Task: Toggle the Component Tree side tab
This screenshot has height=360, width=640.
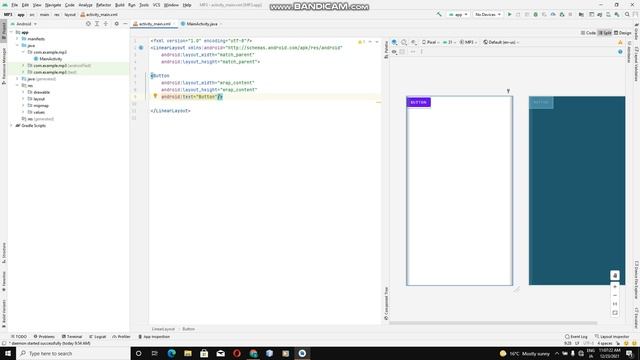Action: pos(386,303)
